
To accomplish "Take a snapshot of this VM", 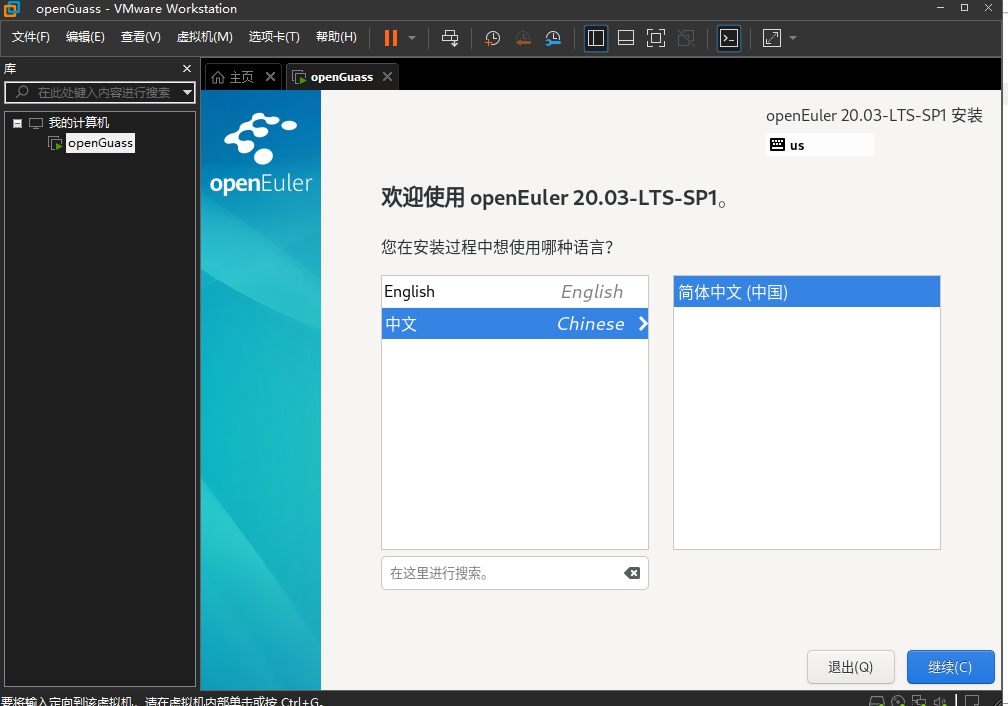I will tap(492, 38).
